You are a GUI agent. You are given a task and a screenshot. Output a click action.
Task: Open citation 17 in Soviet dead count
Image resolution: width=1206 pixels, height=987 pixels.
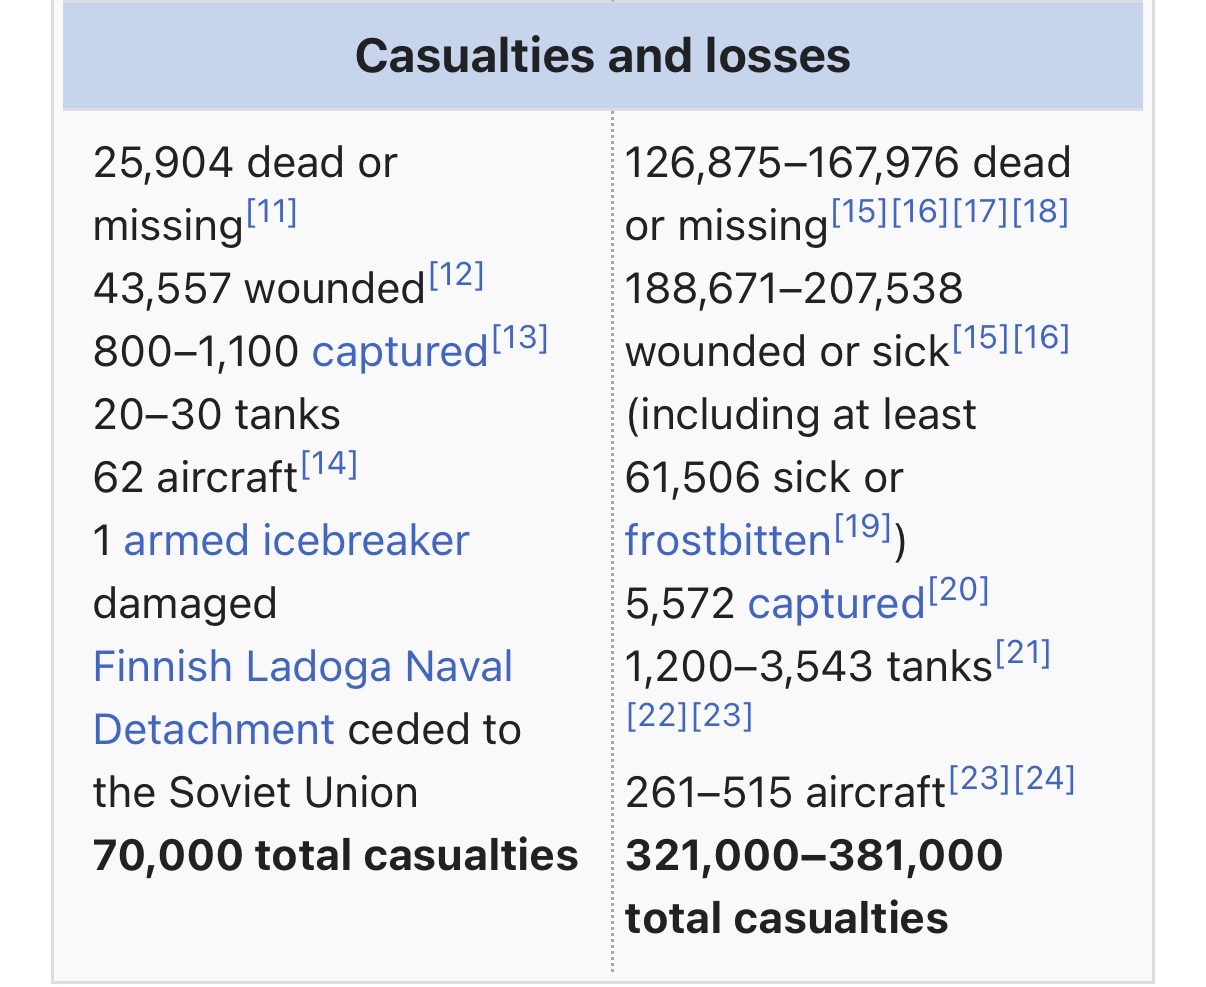(980, 212)
